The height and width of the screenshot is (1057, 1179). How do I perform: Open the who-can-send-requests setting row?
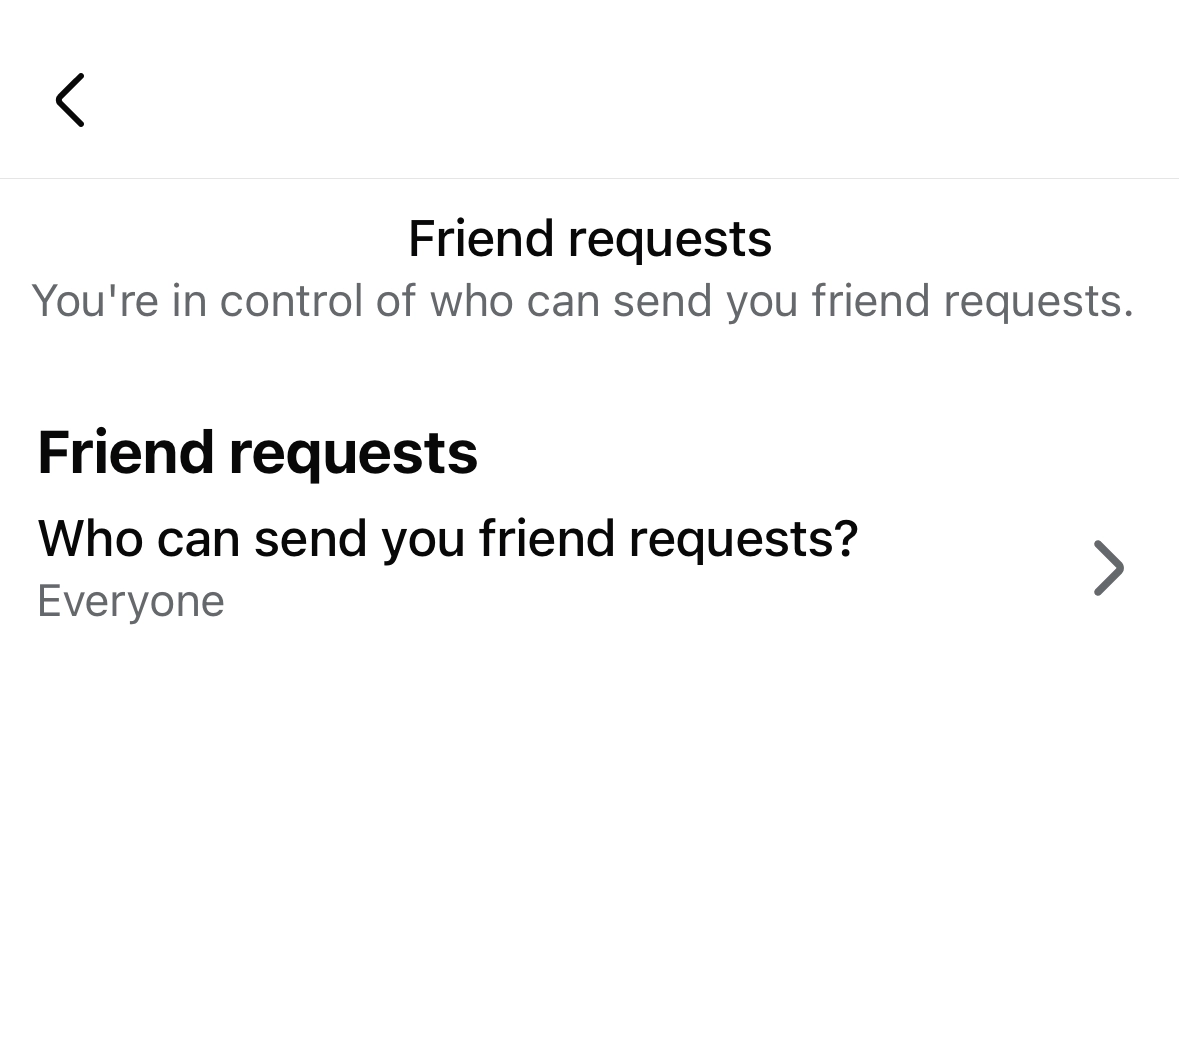580,568
